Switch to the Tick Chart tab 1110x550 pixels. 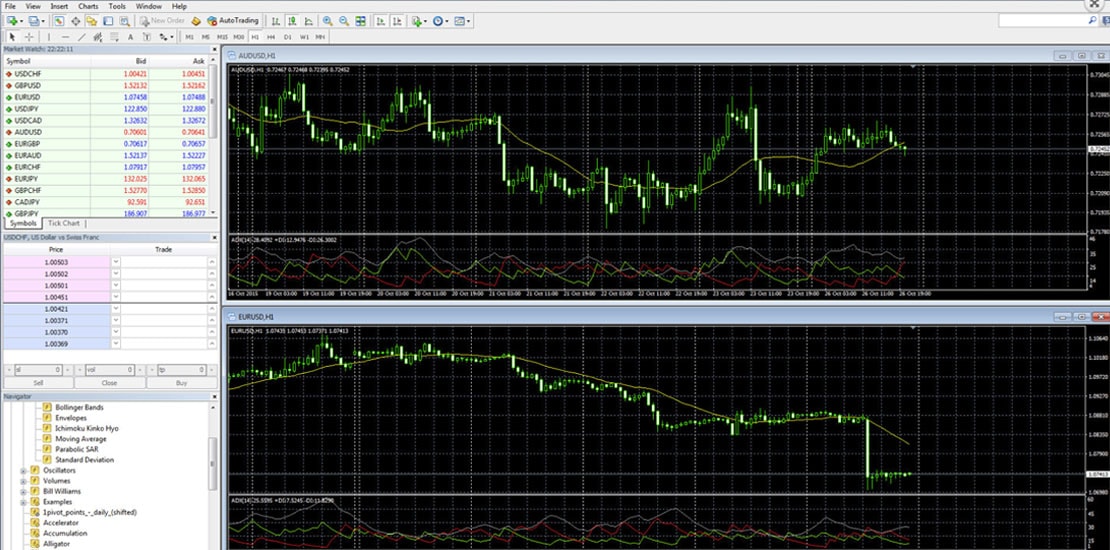[x=65, y=224]
